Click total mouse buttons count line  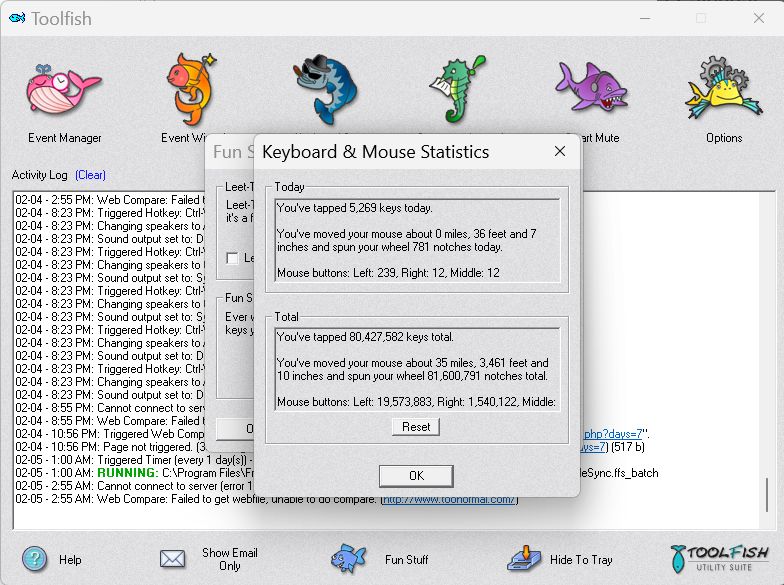point(416,402)
